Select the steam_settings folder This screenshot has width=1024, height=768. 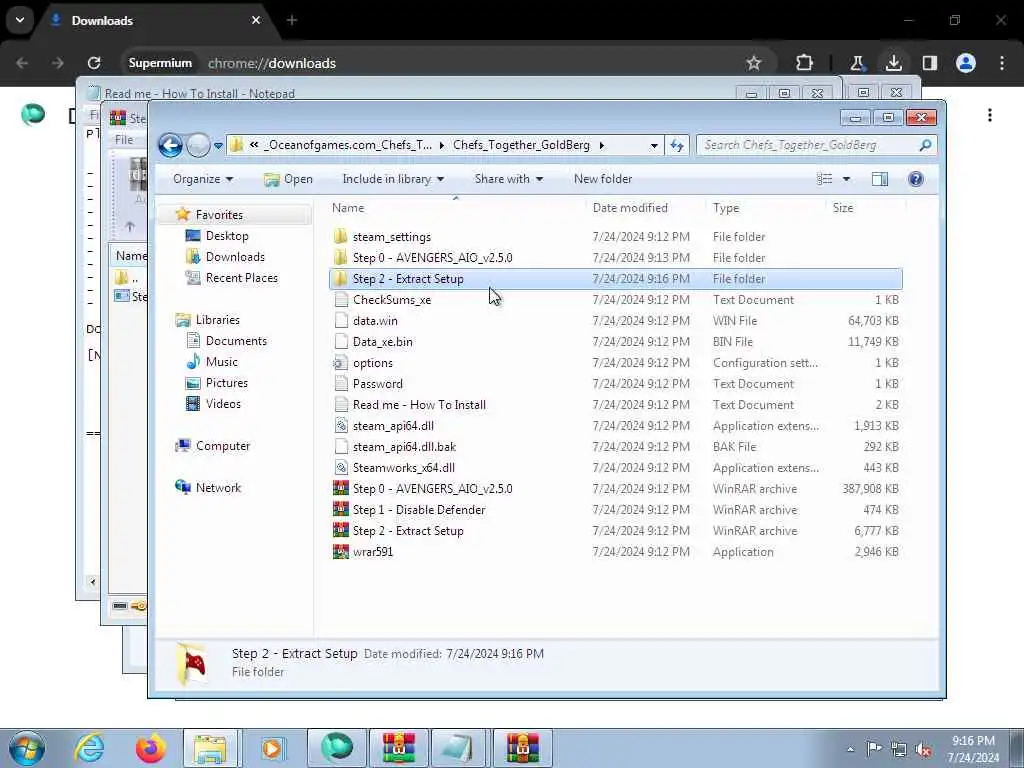[391, 237]
